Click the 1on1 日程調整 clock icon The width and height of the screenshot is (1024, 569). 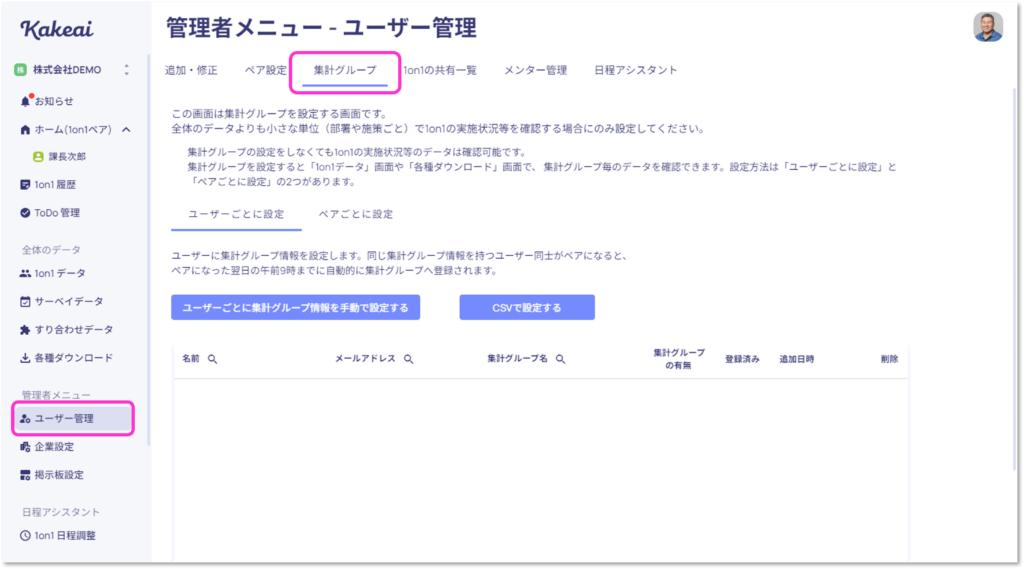[25, 536]
